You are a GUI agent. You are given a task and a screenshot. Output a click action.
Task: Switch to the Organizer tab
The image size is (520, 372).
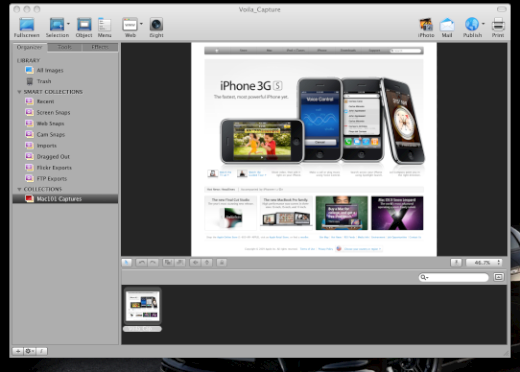(x=30, y=47)
